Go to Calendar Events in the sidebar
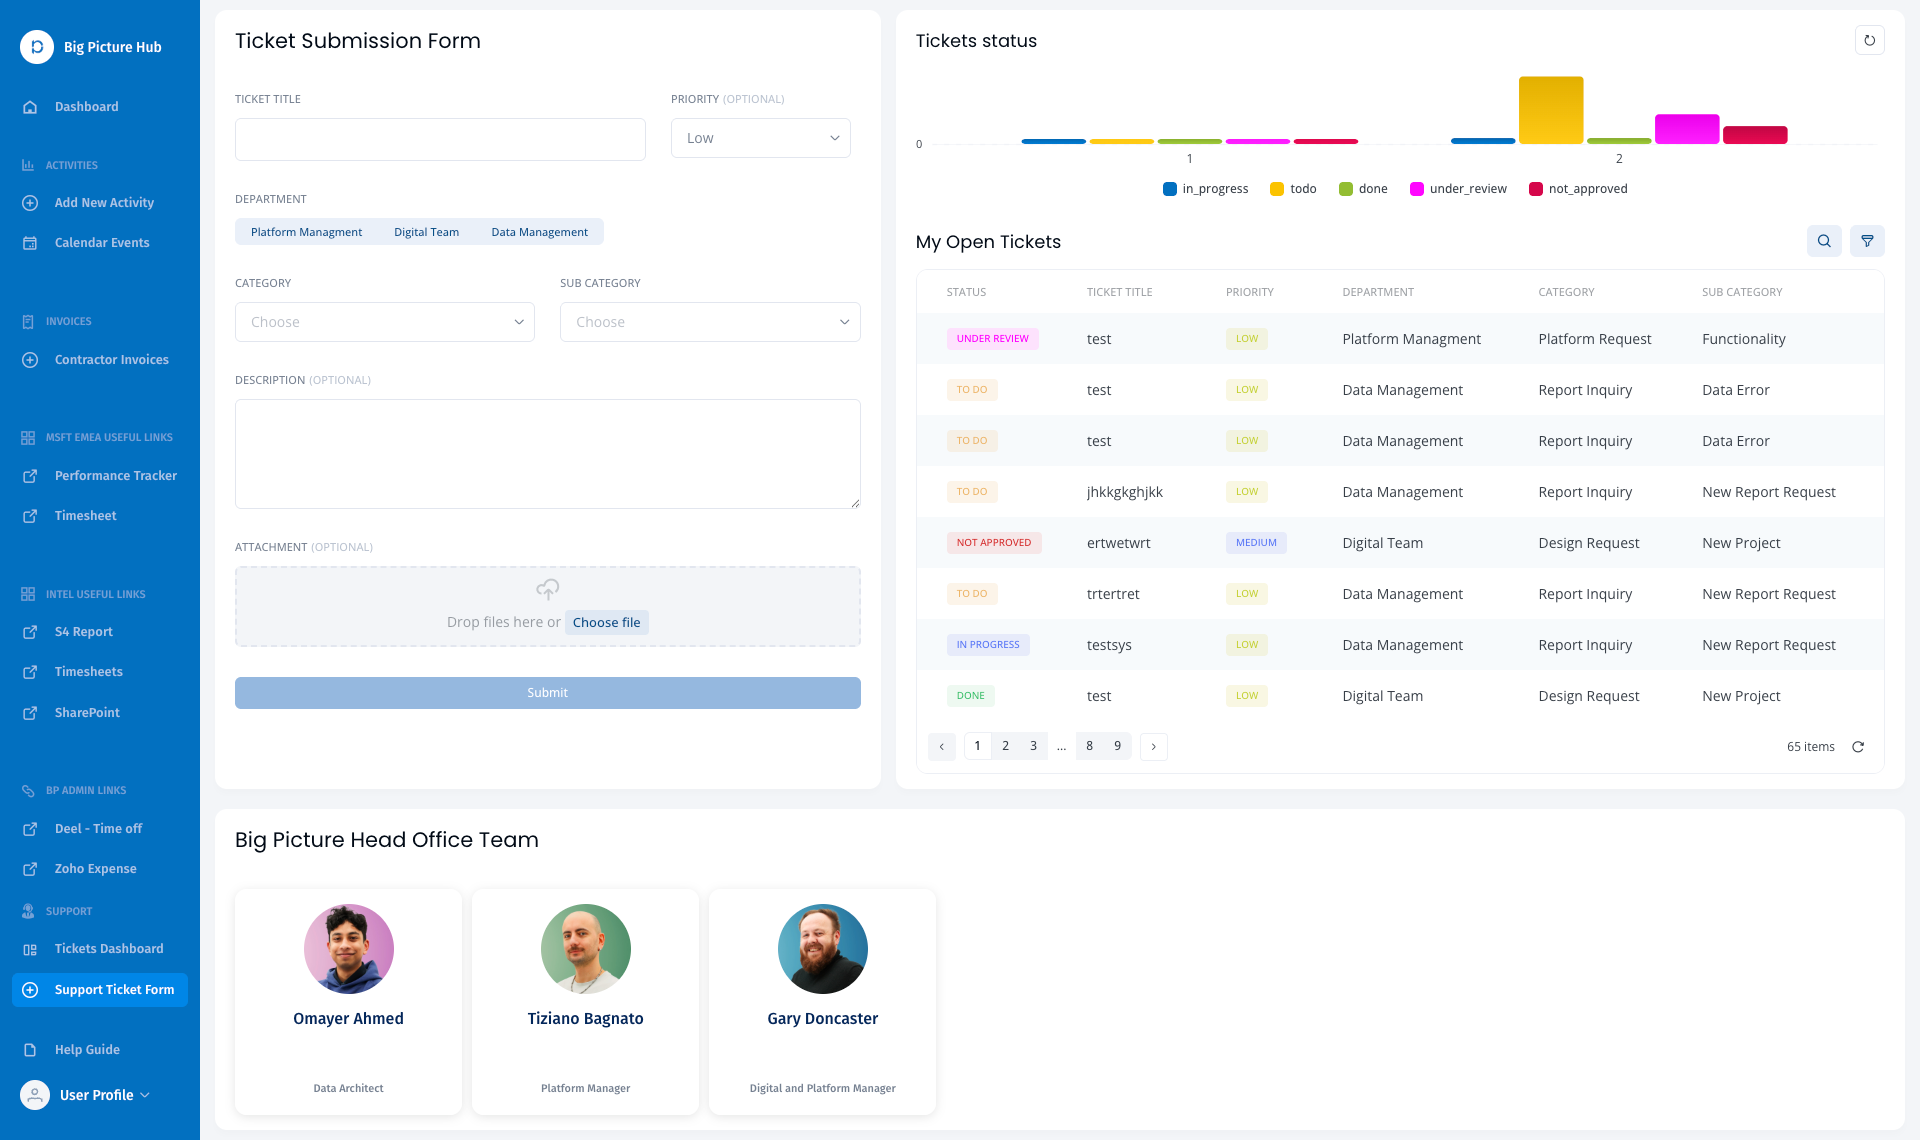 coord(101,243)
